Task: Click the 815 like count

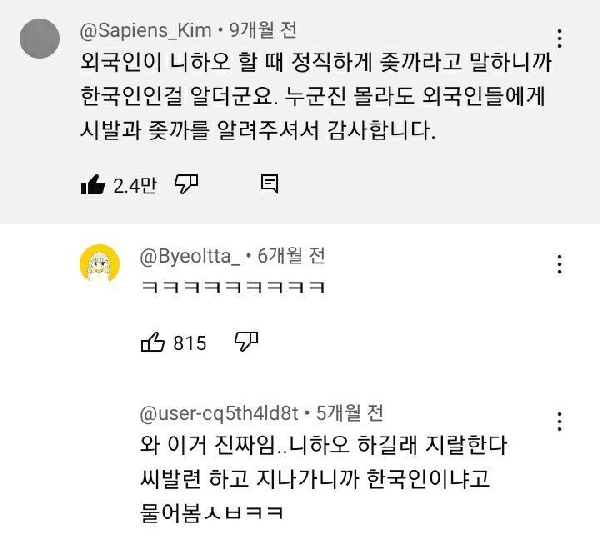Action: pos(190,344)
